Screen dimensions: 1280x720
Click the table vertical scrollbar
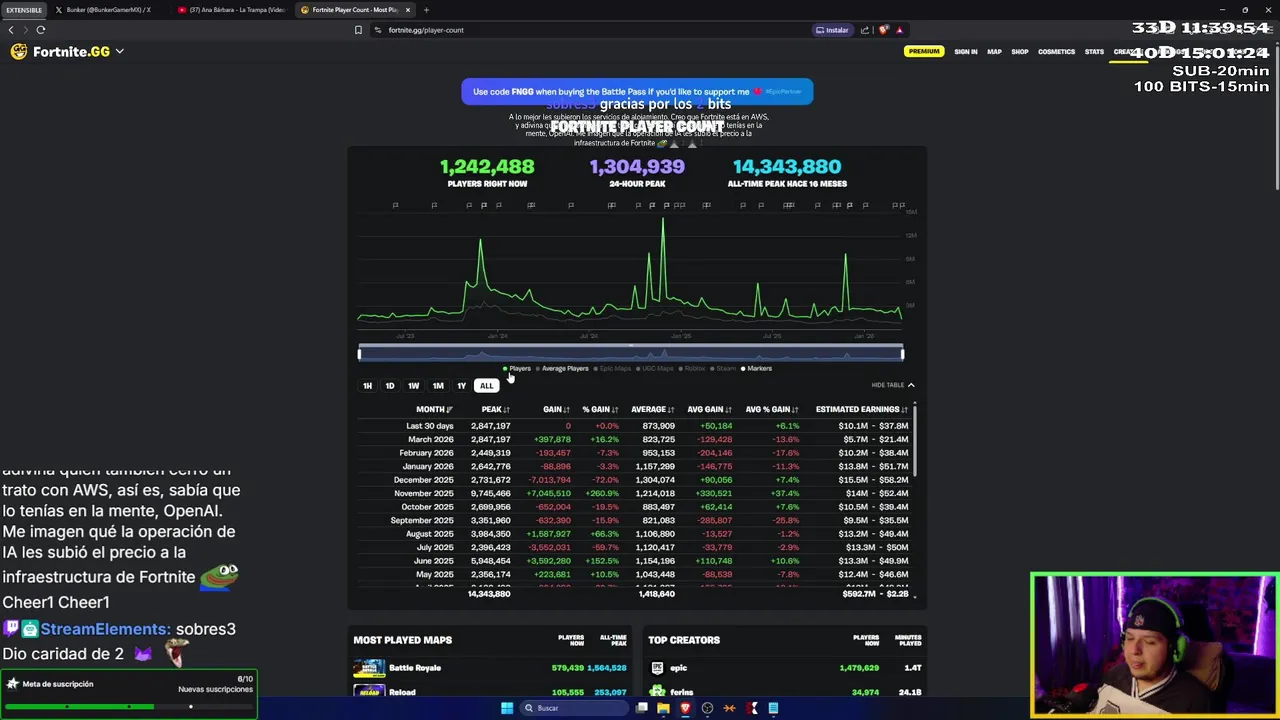pos(914,442)
